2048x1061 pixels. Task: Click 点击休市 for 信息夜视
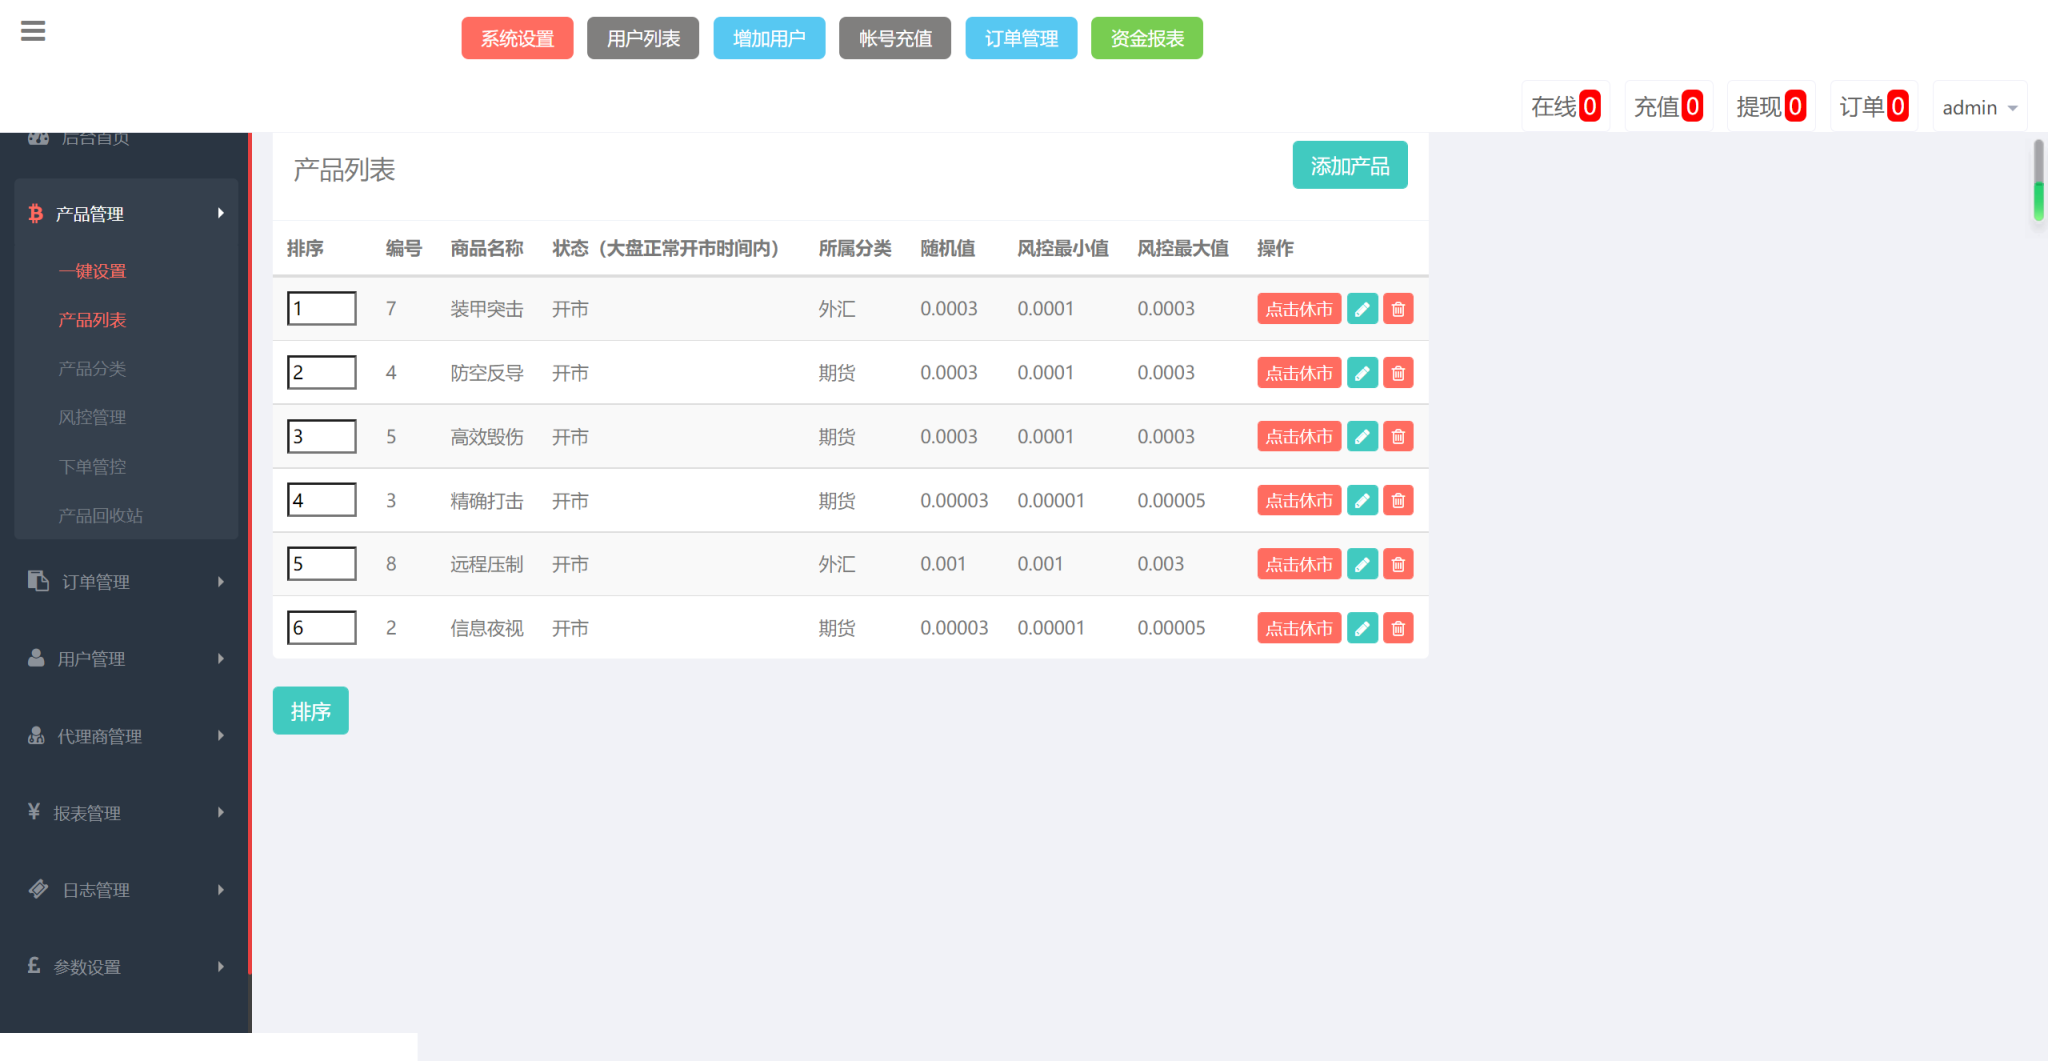point(1299,628)
